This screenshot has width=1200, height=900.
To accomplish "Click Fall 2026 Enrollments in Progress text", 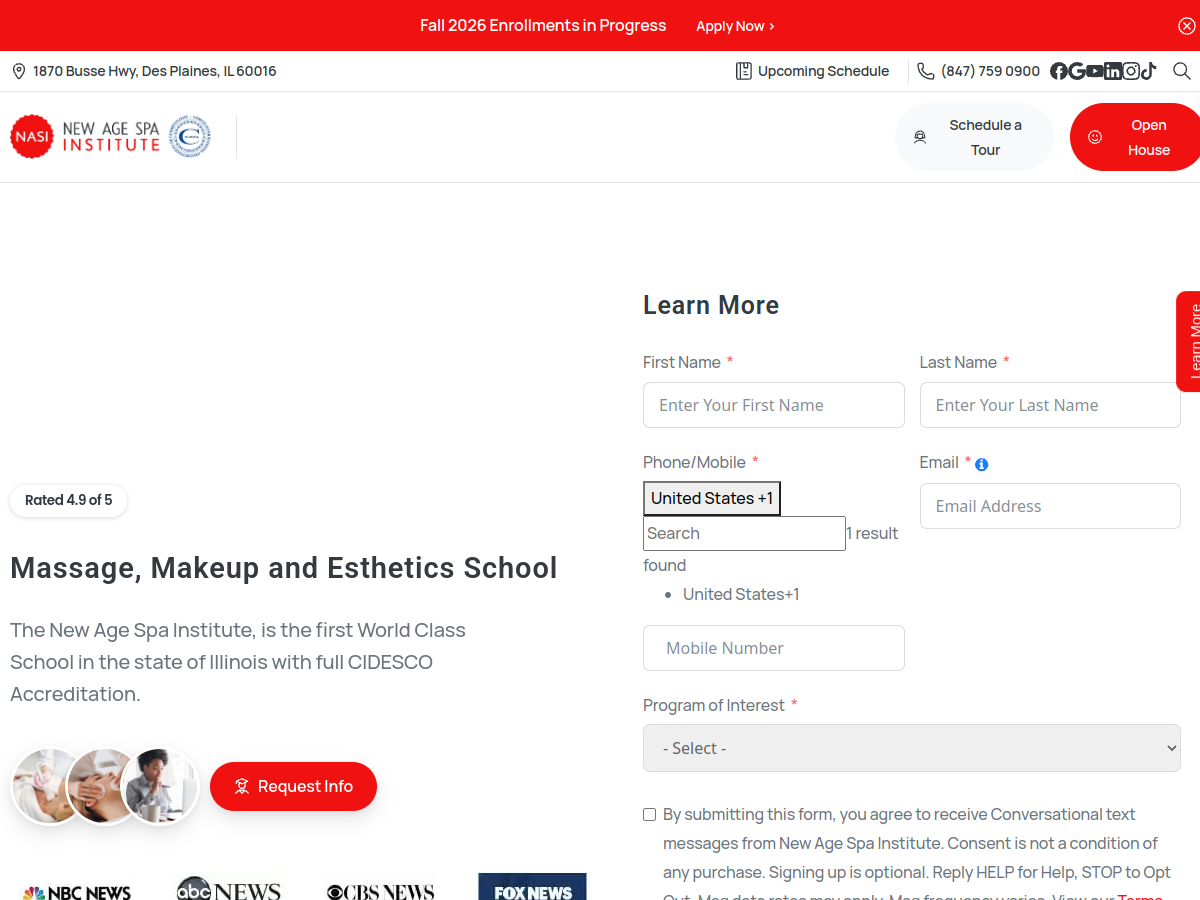I will pos(543,25).
